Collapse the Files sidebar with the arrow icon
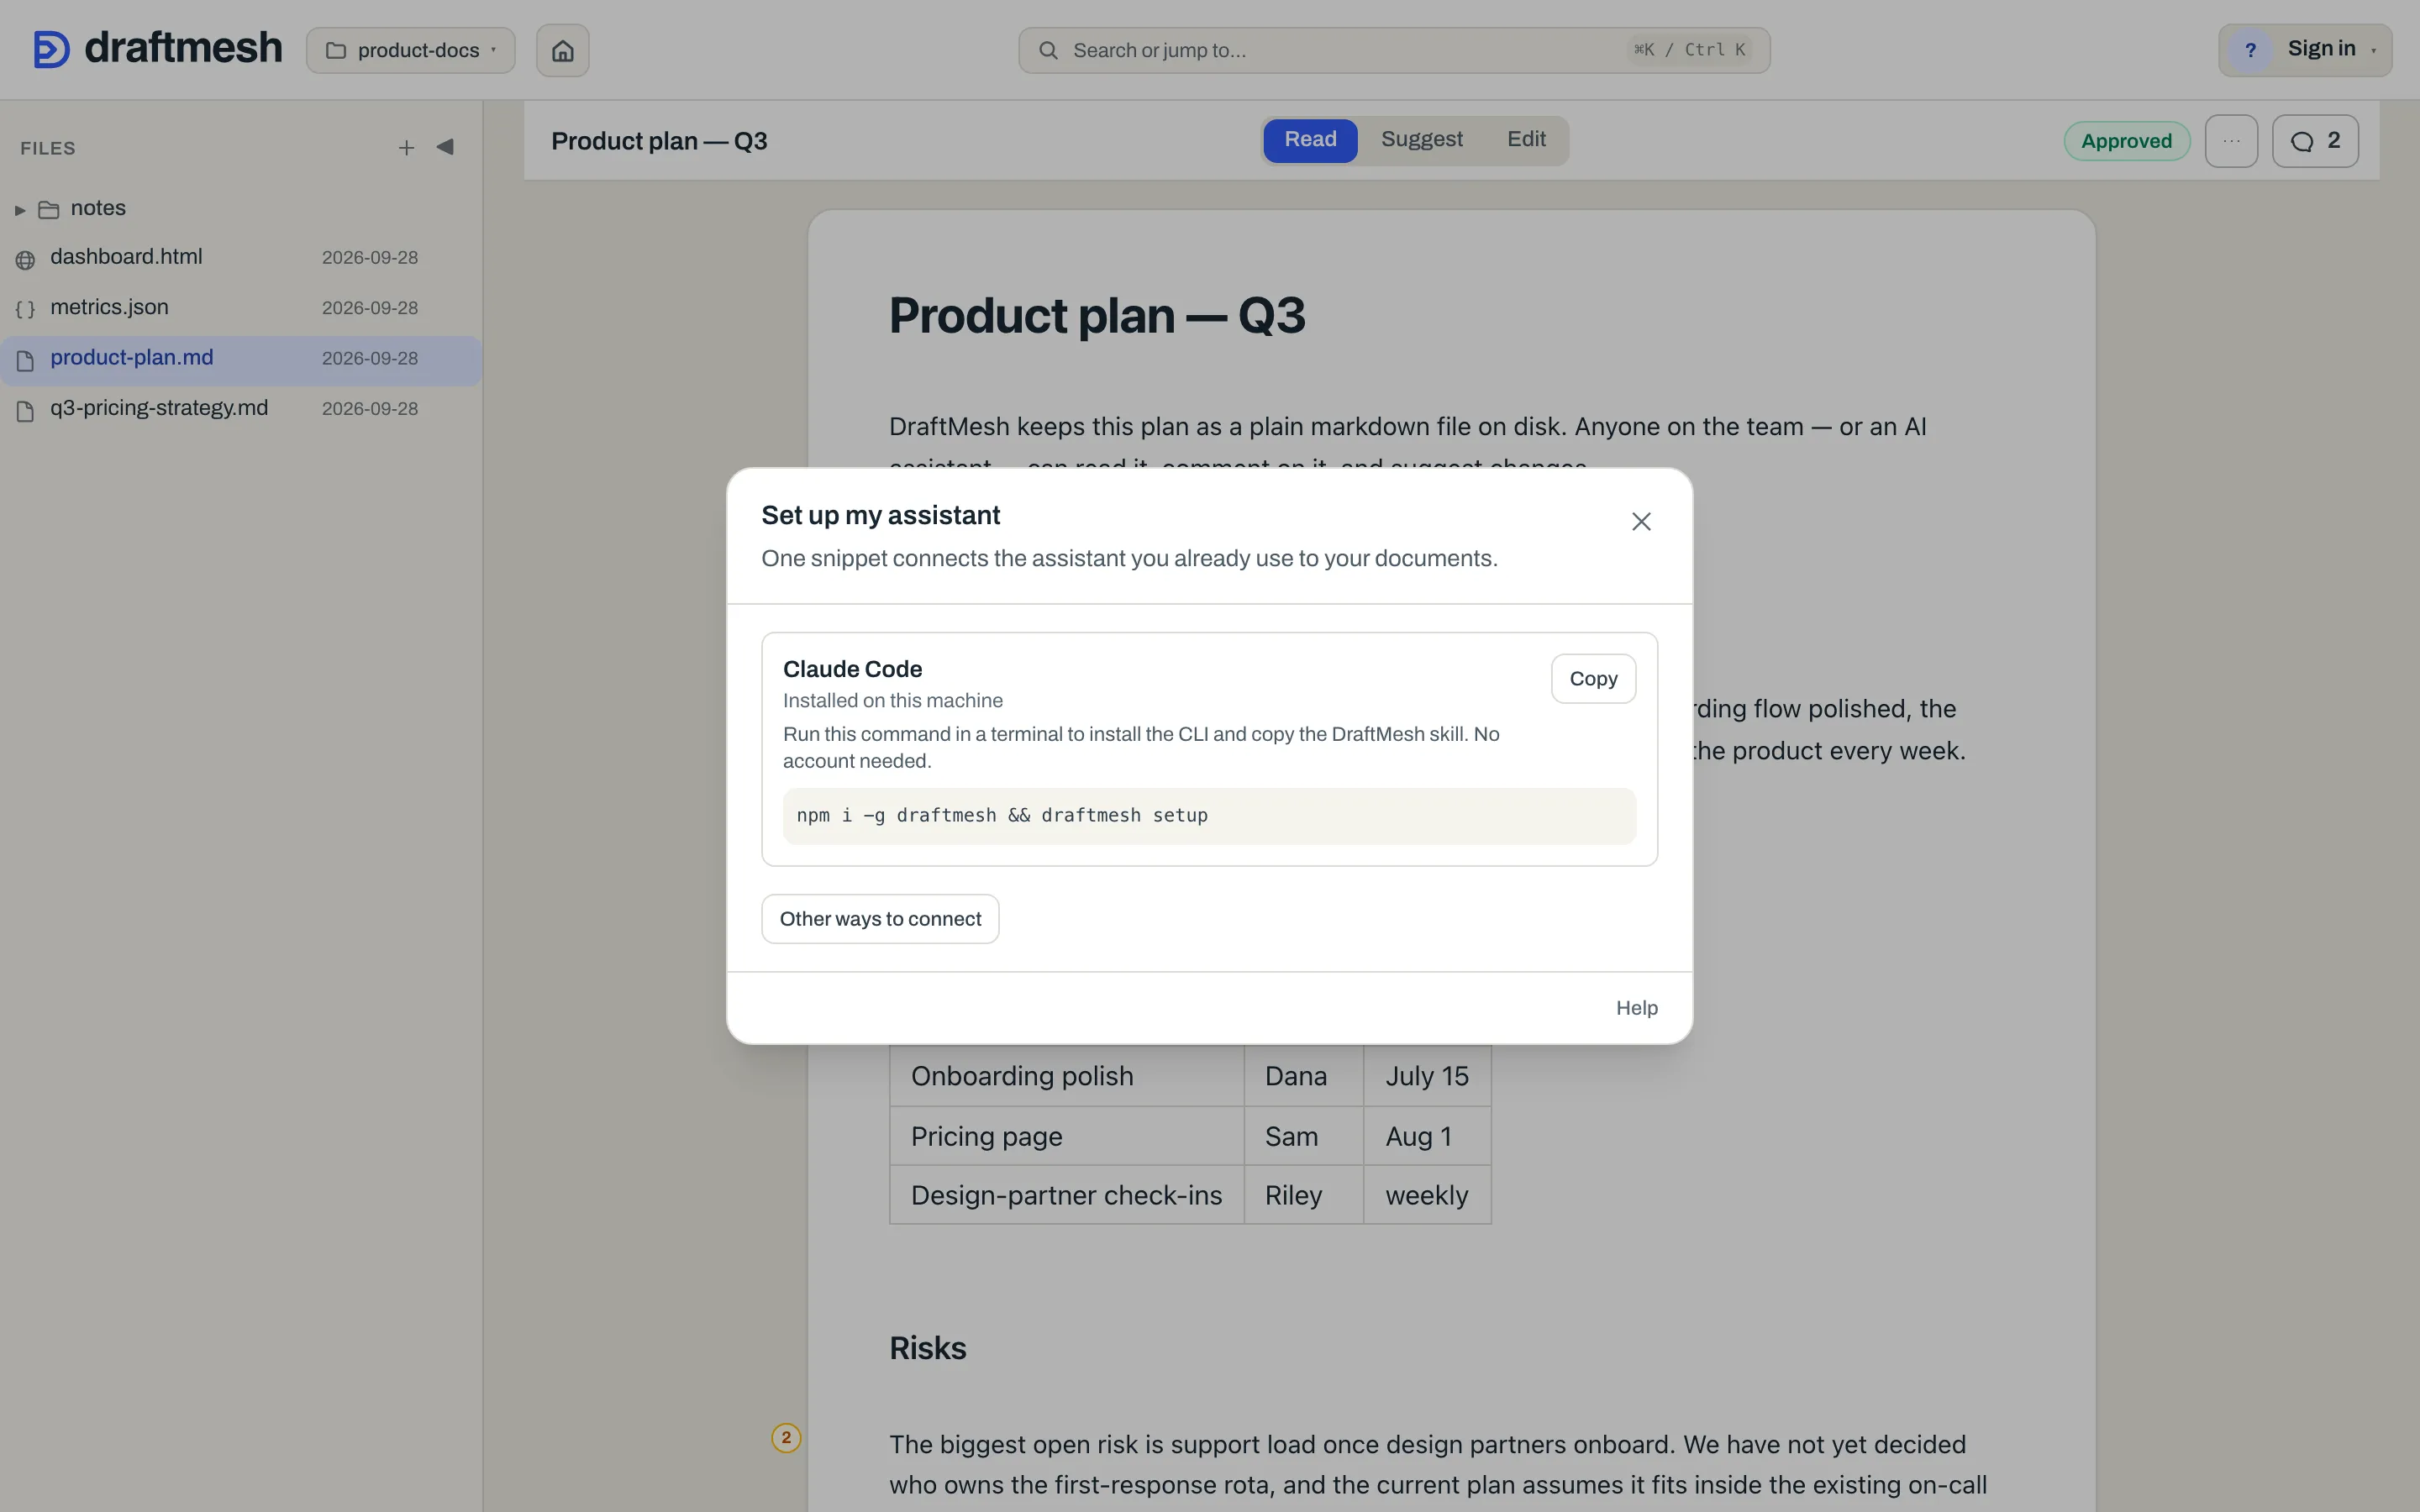The width and height of the screenshot is (2420, 1512). pyautogui.click(x=445, y=147)
